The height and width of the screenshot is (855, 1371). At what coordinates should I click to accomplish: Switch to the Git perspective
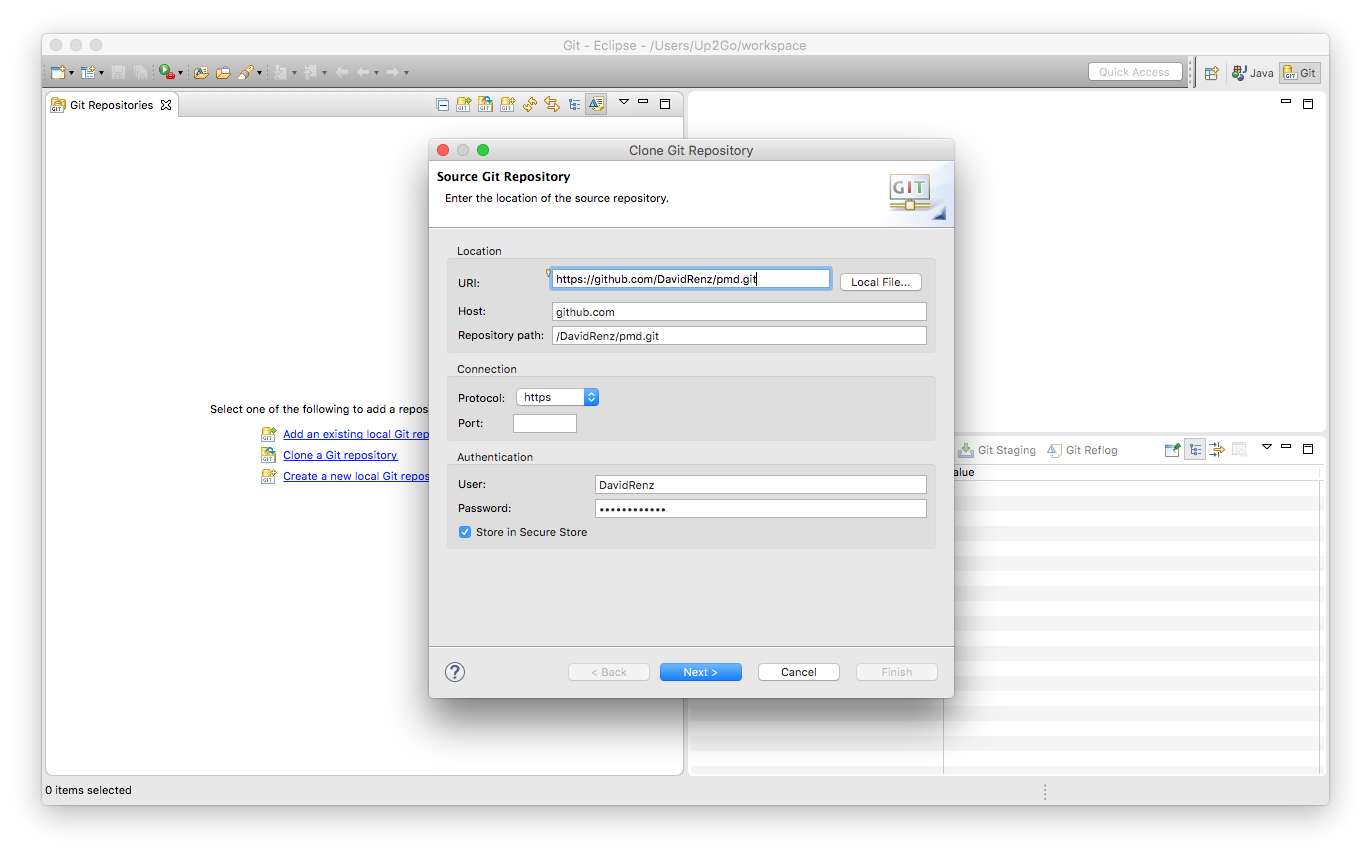pos(1299,73)
